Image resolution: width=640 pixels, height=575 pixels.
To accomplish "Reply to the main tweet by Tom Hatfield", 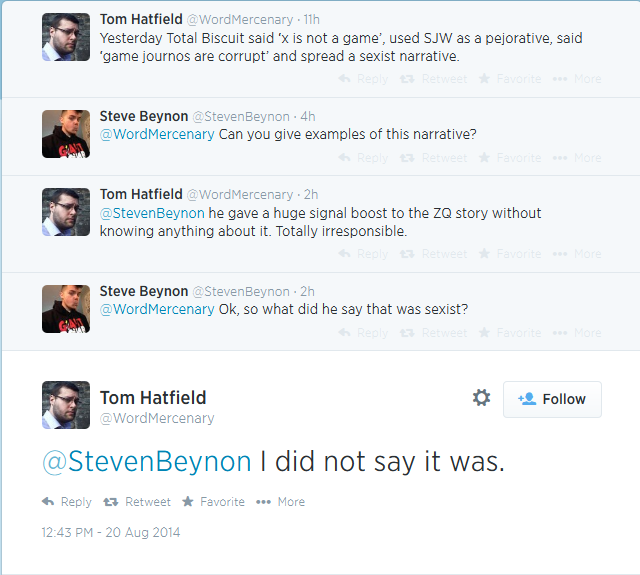I will 67,502.
